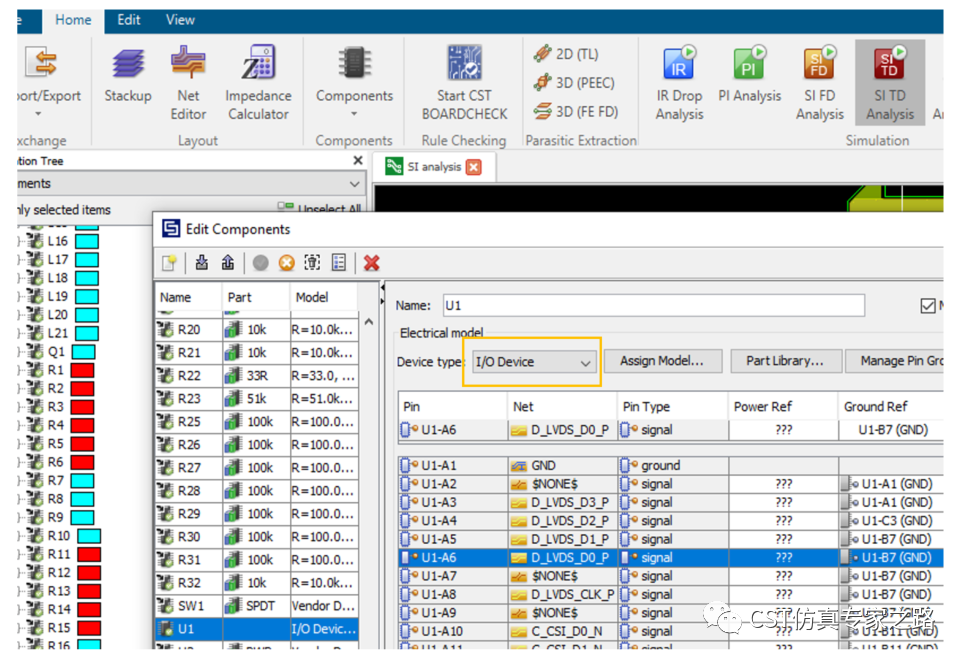Click the list properties toolbar icon
967x662 pixels.
click(x=339, y=263)
